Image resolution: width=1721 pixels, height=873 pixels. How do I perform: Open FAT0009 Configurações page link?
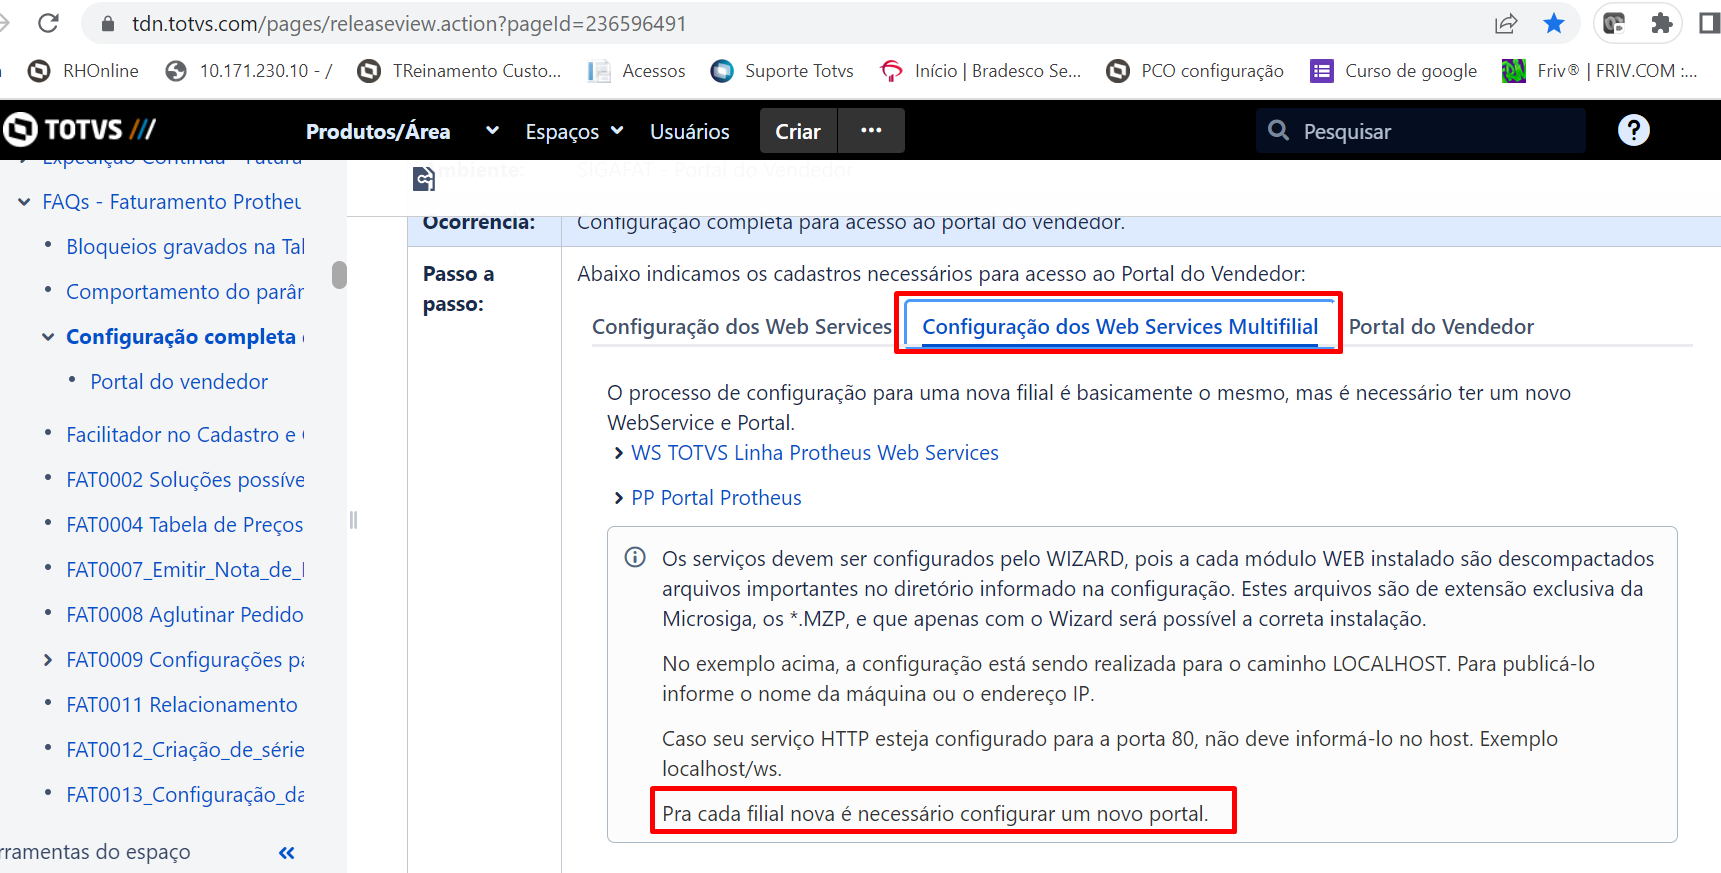[x=185, y=660]
